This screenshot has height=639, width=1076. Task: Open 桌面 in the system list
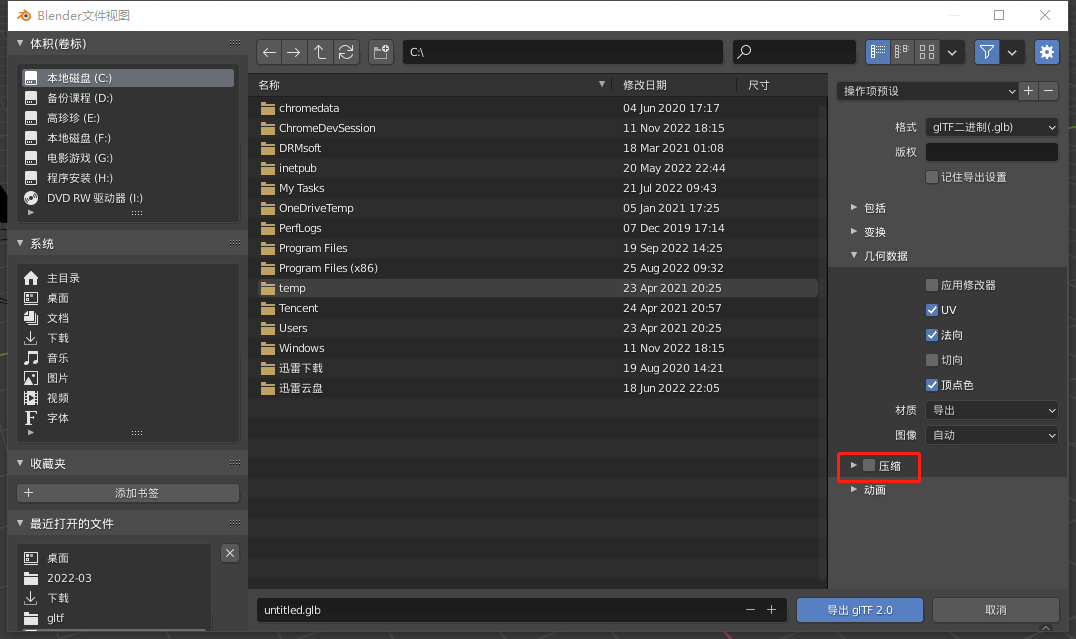58,298
